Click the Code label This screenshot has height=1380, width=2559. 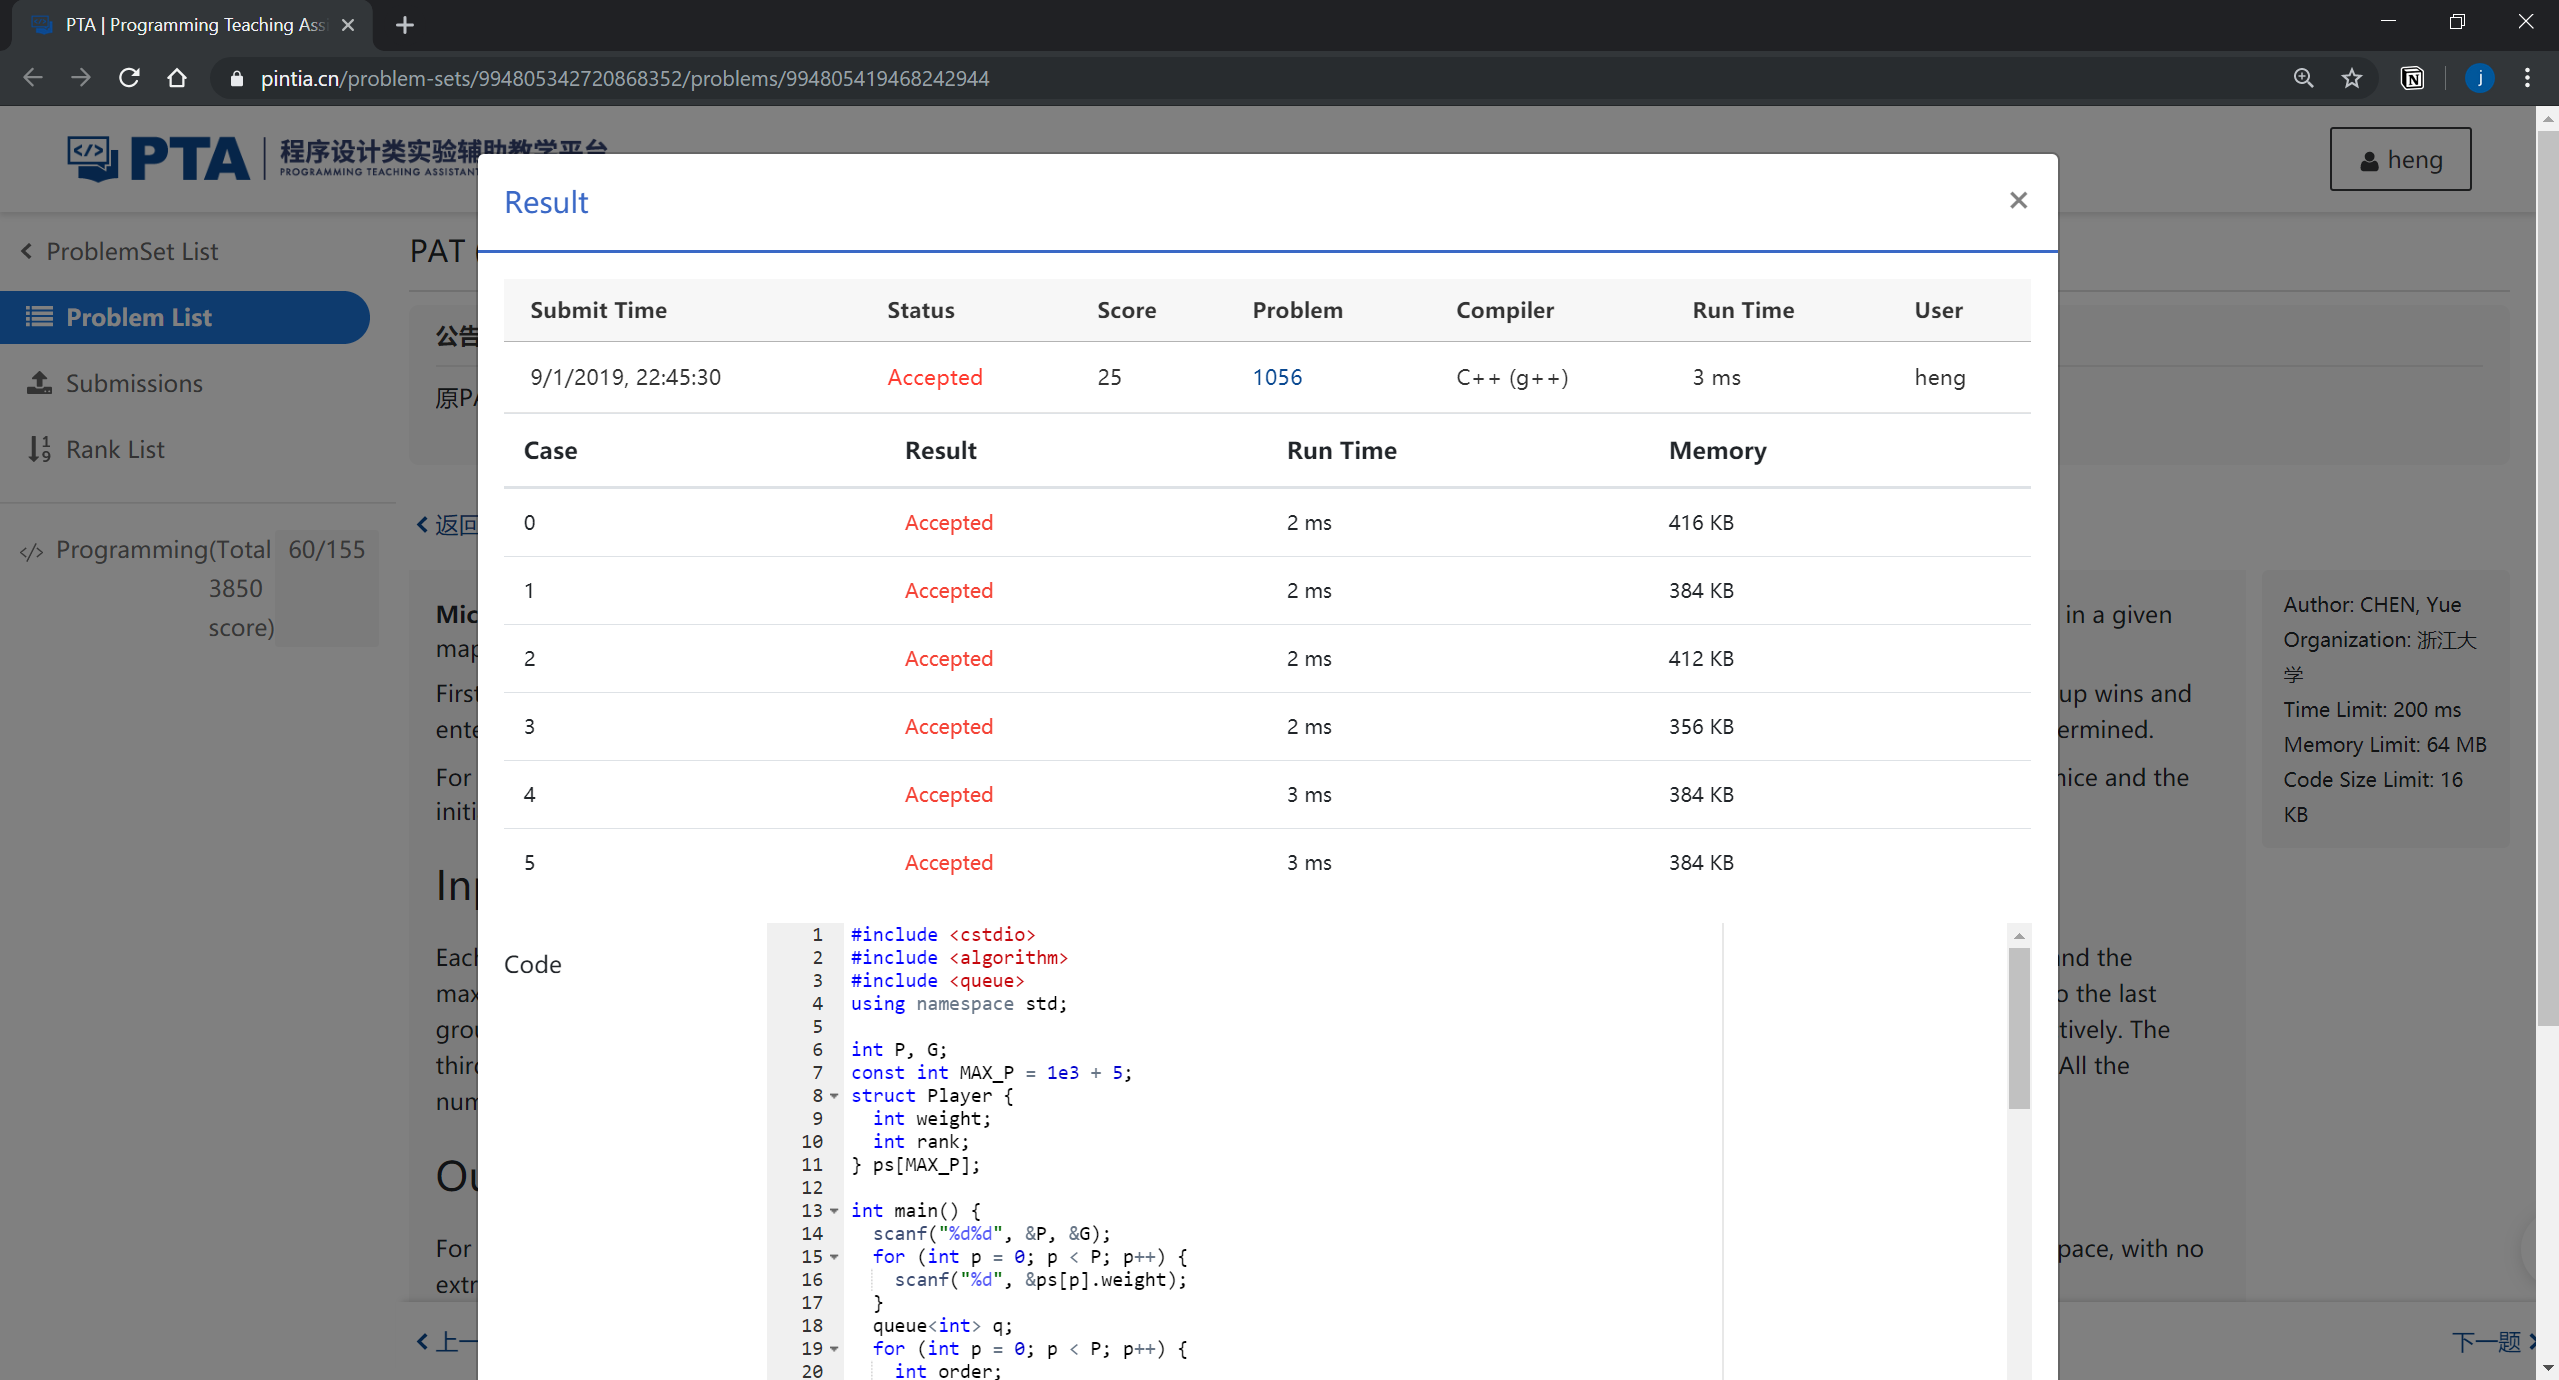tap(532, 964)
